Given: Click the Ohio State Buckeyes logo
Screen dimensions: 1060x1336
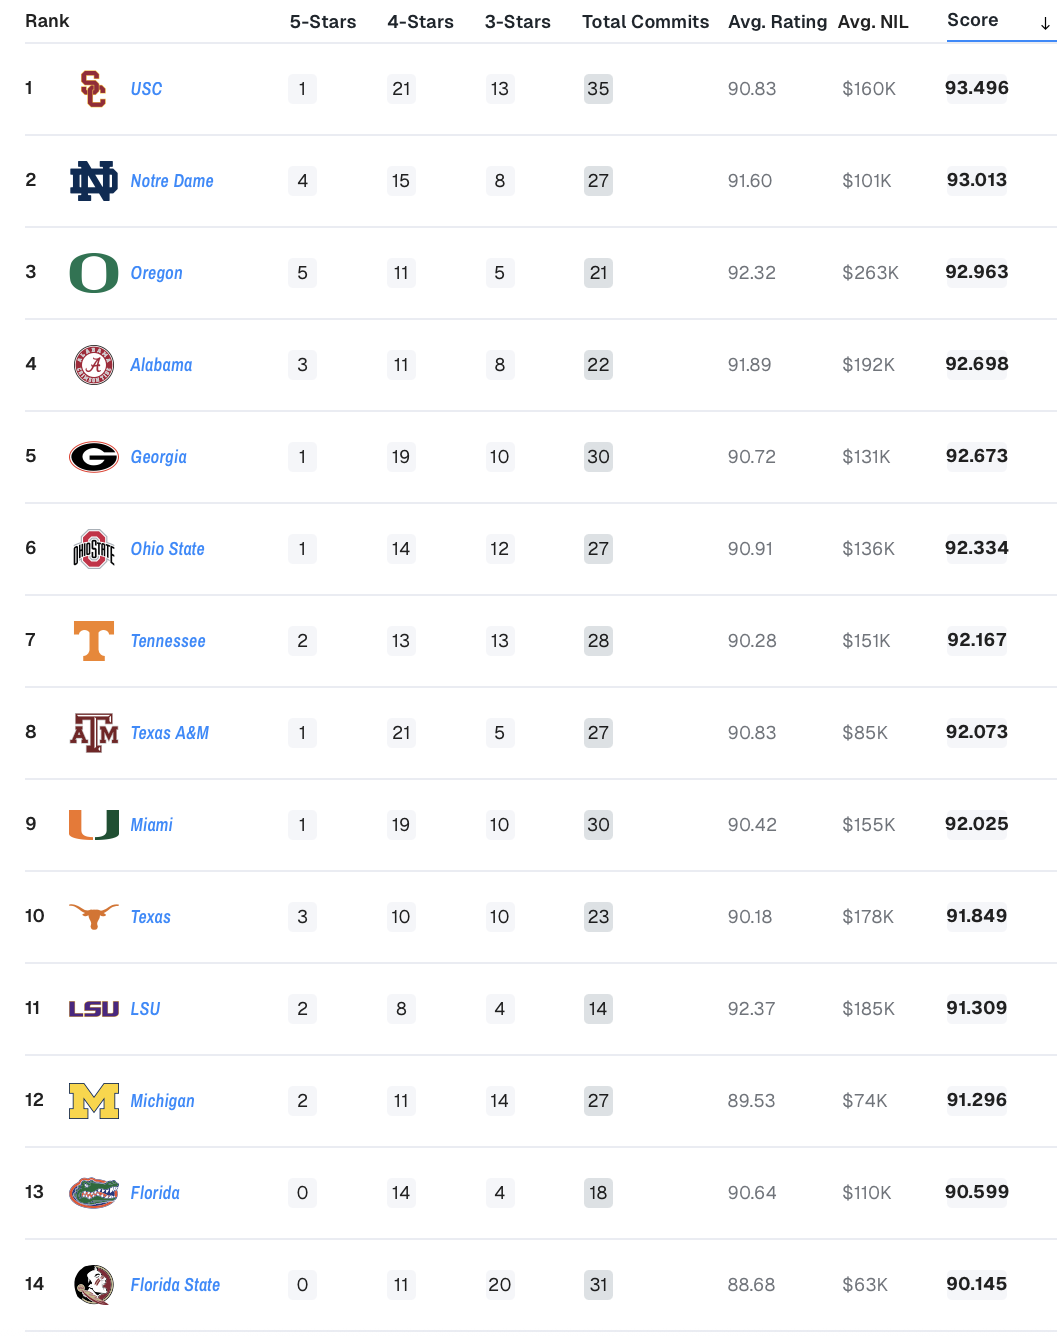Looking at the screenshot, I should pyautogui.click(x=94, y=549).
